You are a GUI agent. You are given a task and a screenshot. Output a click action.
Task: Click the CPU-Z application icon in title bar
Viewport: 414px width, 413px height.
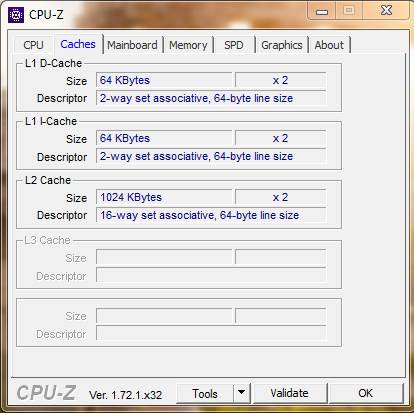16,15
